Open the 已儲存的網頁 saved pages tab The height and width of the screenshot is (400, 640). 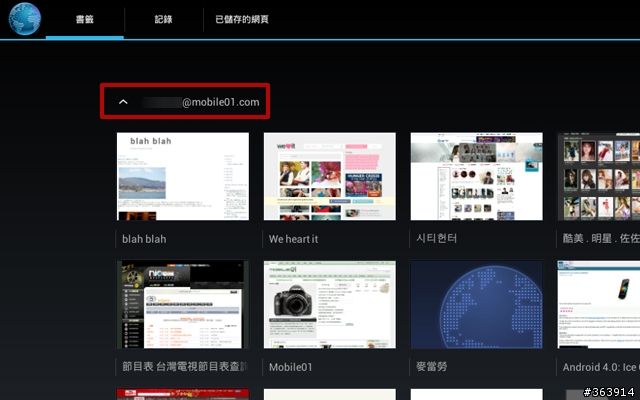point(242,19)
